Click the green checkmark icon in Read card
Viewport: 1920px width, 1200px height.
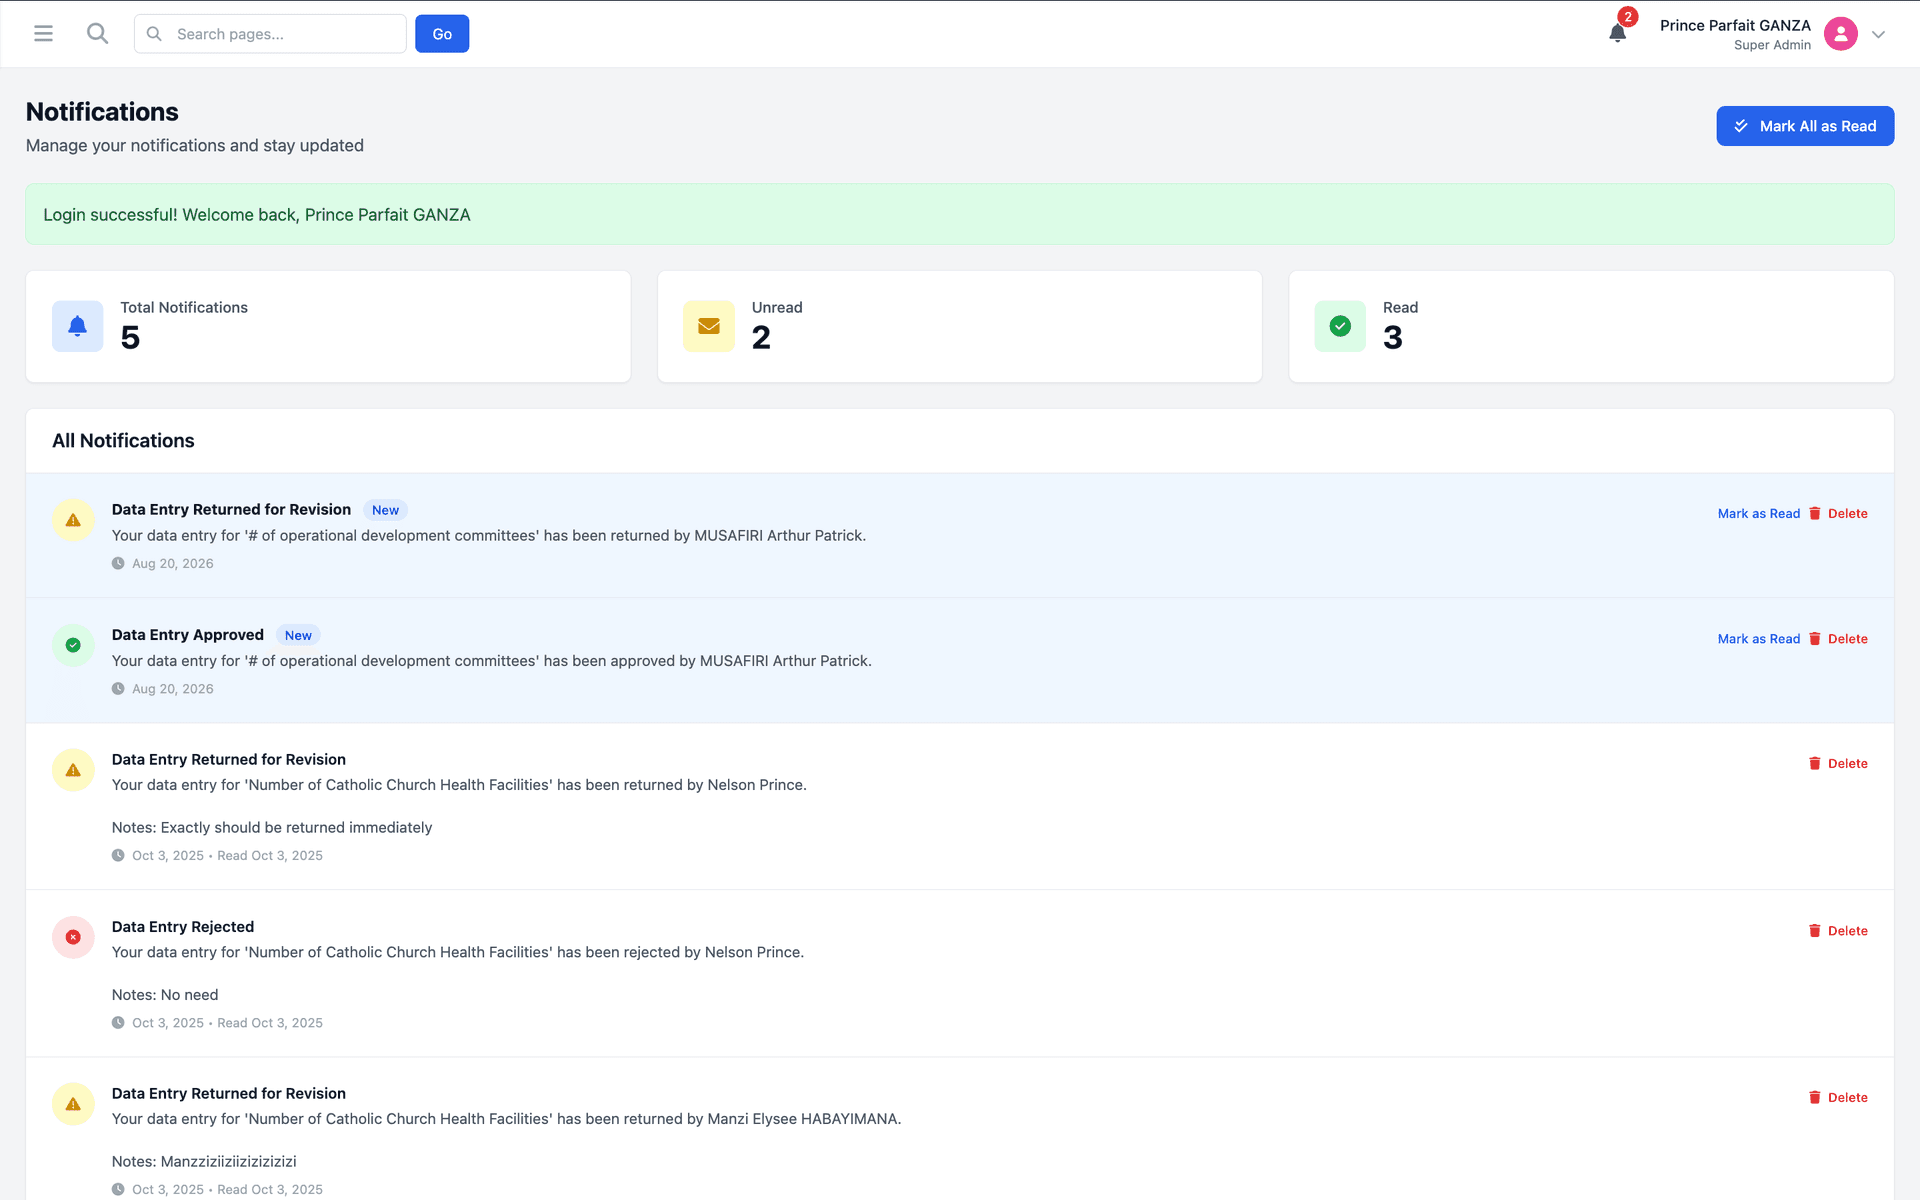pyautogui.click(x=1340, y=326)
